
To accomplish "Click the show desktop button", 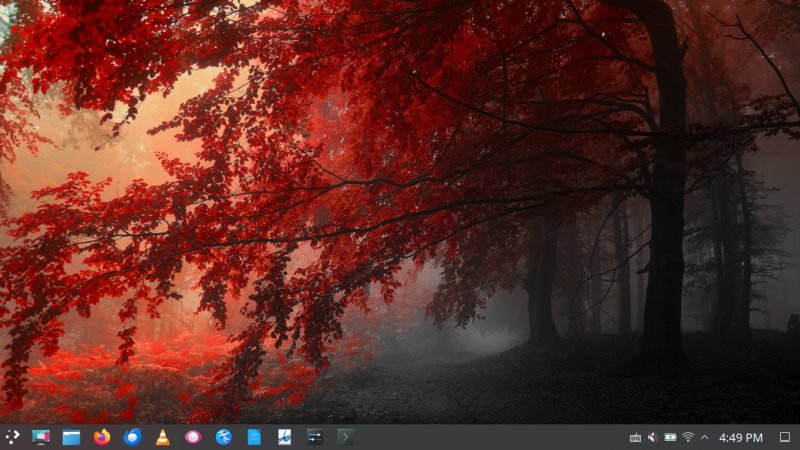I will 785,437.
